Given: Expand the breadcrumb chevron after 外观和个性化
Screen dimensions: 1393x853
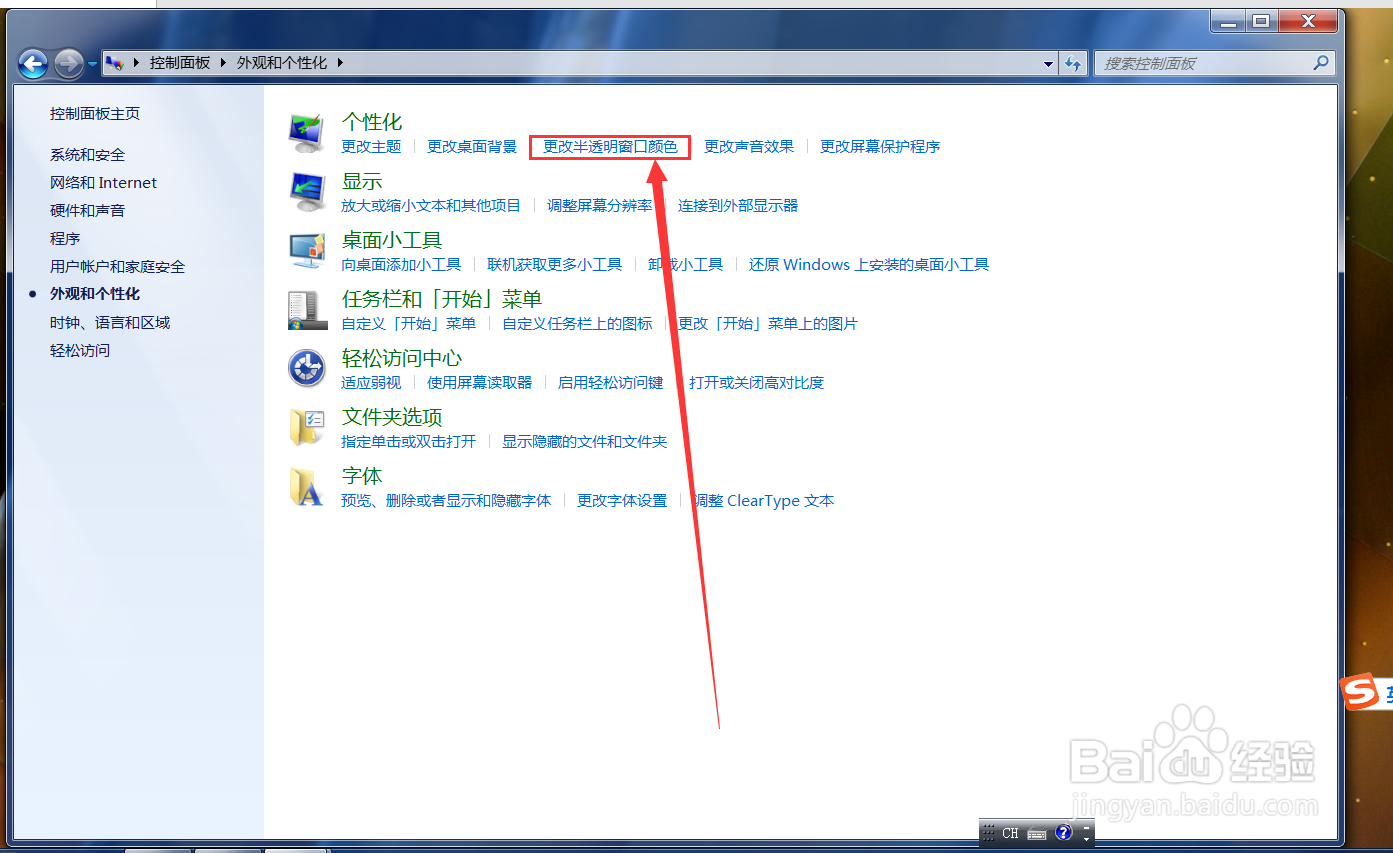Looking at the screenshot, I should (340, 62).
